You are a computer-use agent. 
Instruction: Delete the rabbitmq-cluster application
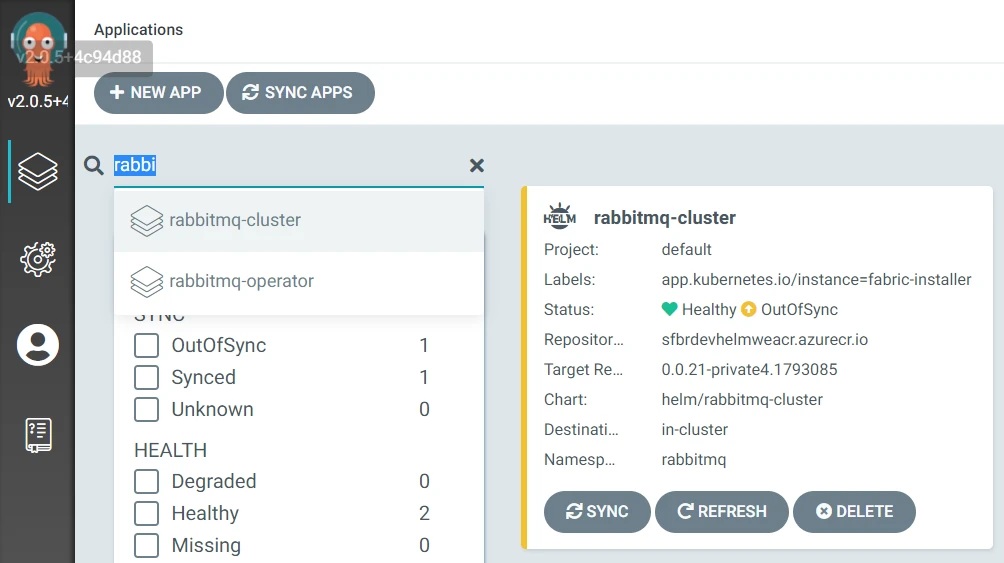(x=854, y=512)
